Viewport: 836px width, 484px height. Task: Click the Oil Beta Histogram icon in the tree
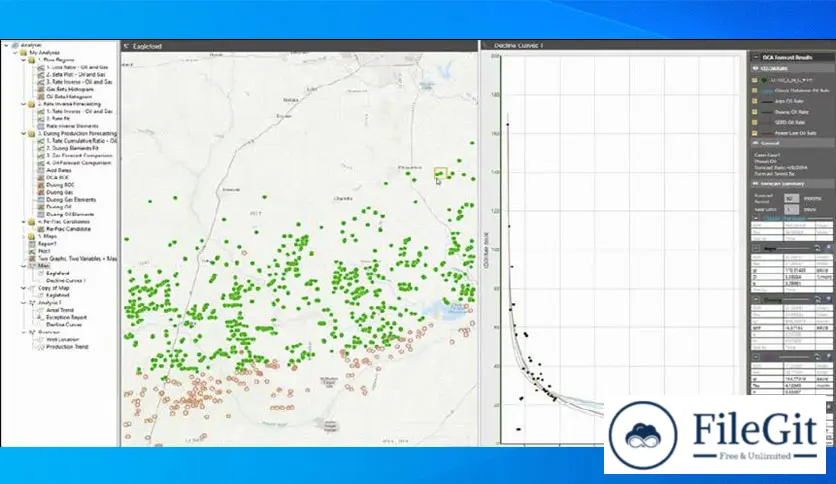pyautogui.click(x=41, y=96)
